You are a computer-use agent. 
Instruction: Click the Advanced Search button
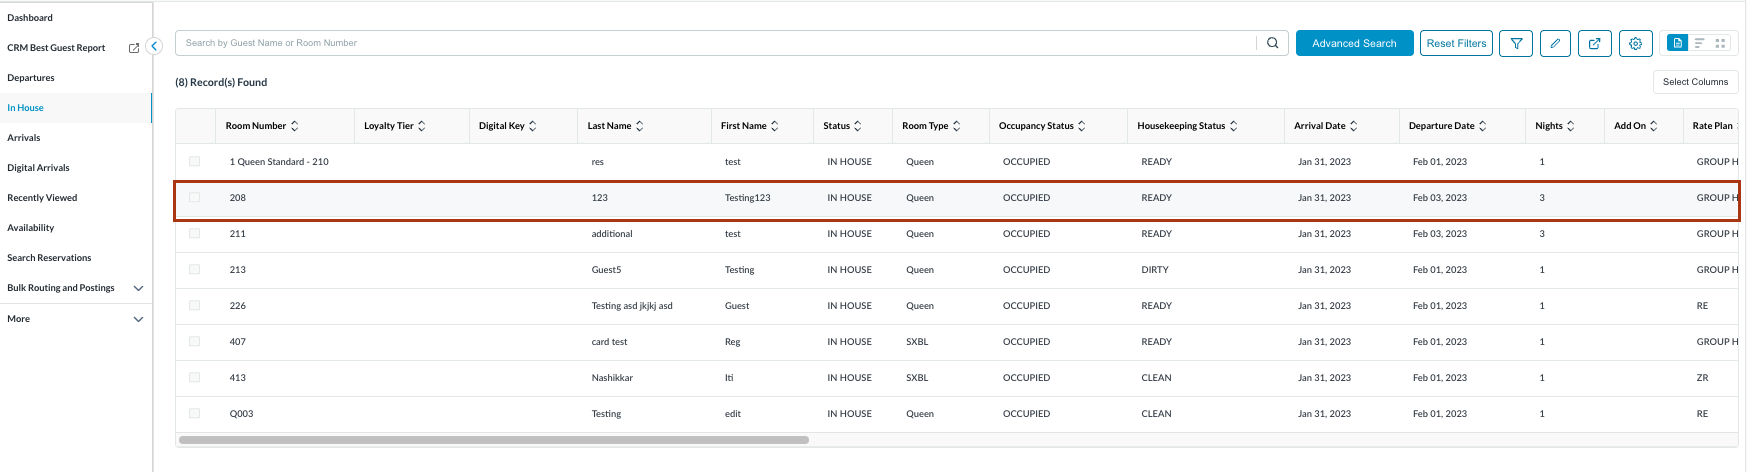pyautogui.click(x=1354, y=43)
